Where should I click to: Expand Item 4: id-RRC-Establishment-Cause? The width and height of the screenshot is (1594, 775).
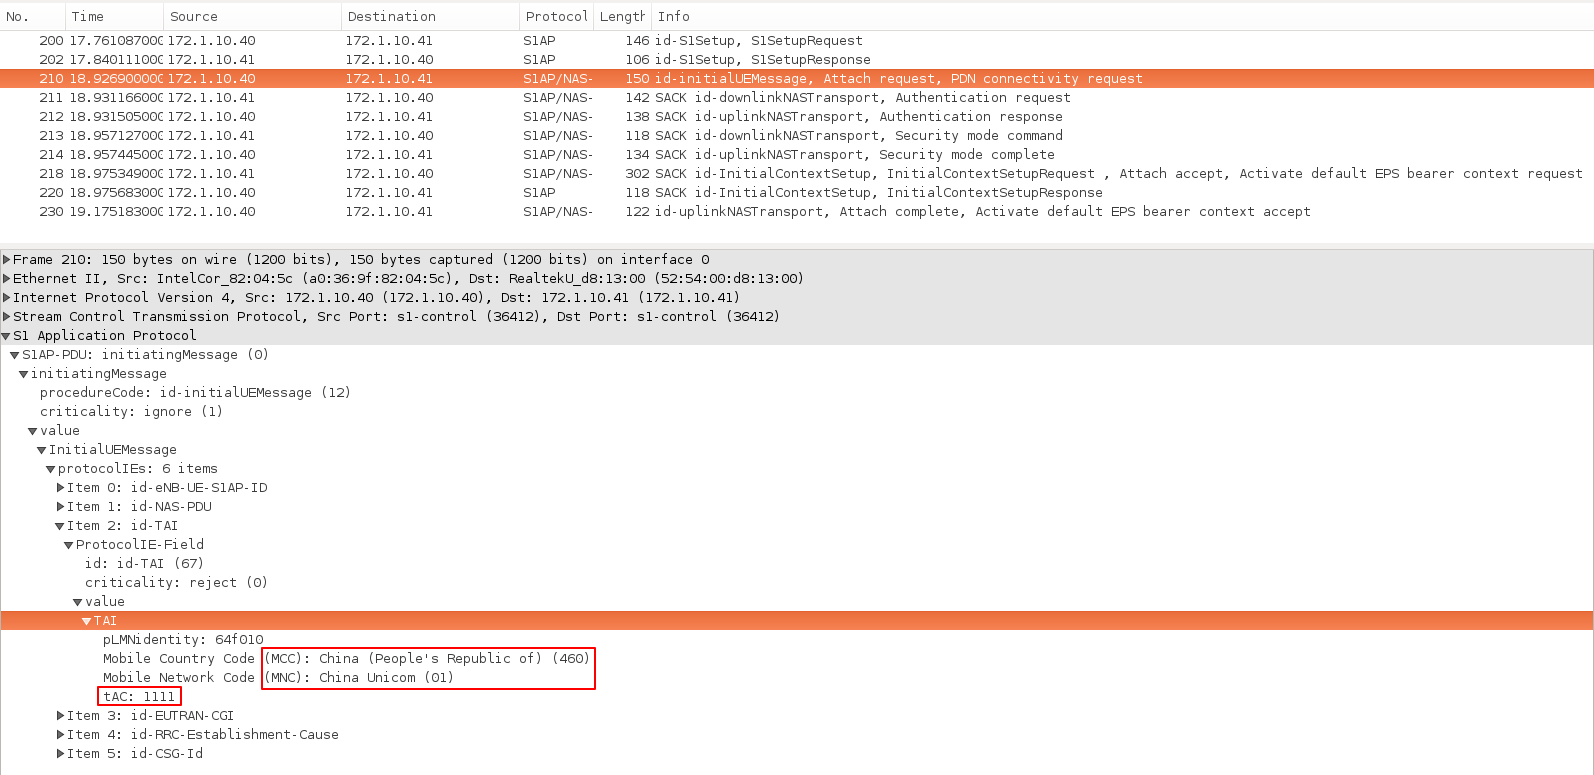click(61, 735)
